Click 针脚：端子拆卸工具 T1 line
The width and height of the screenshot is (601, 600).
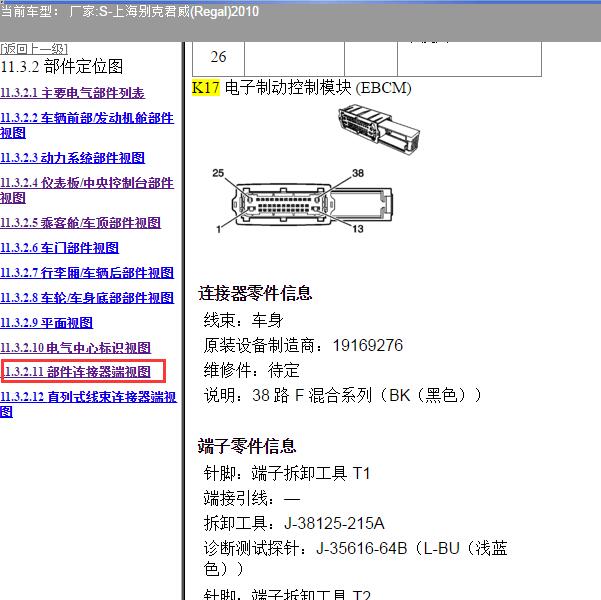coord(287,473)
